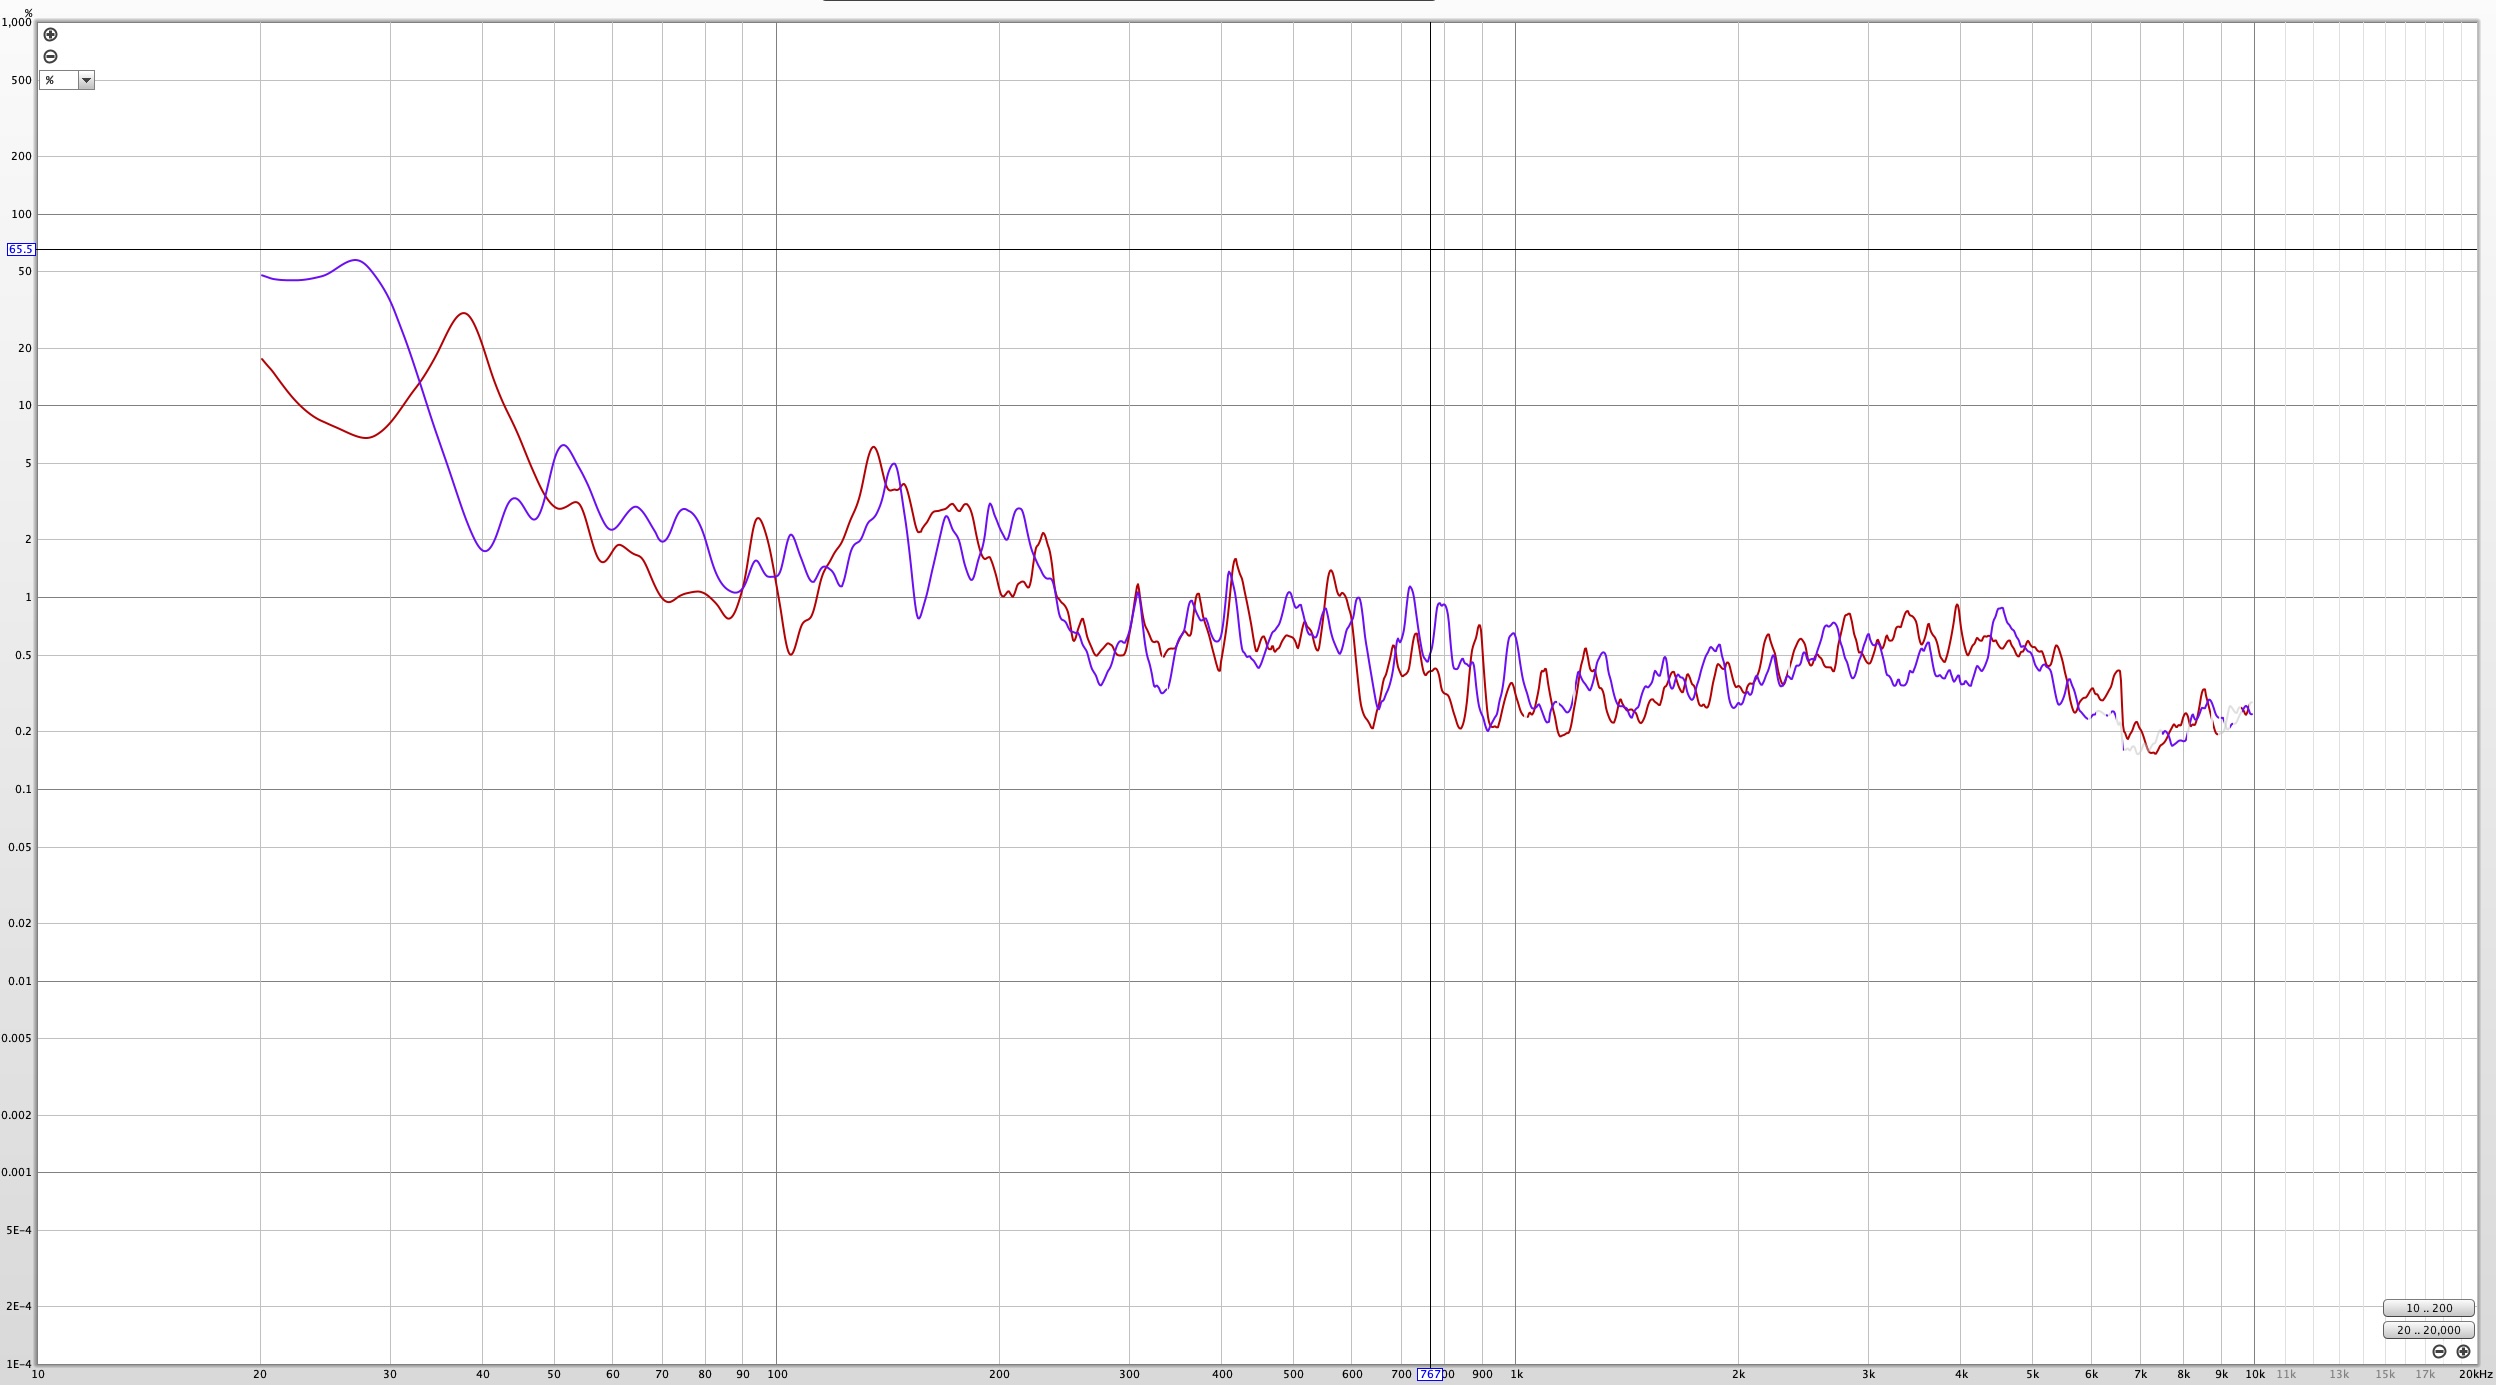Click the 0.1 percent axis label
The image size is (2496, 1385).
[21, 789]
